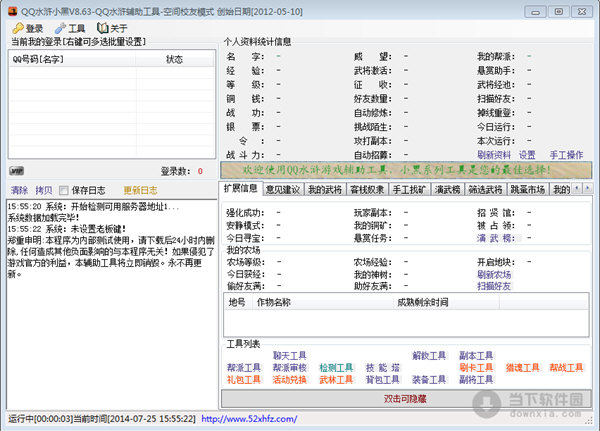The height and width of the screenshot is (431, 600).
Task: Click the app icon in the title bar
Action: point(13,11)
